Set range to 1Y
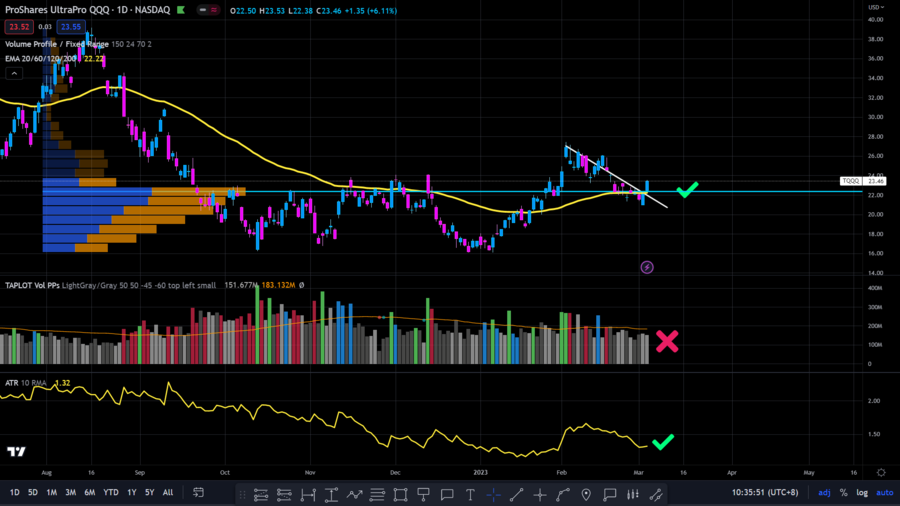This screenshot has height=506, width=900. pos(131,492)
